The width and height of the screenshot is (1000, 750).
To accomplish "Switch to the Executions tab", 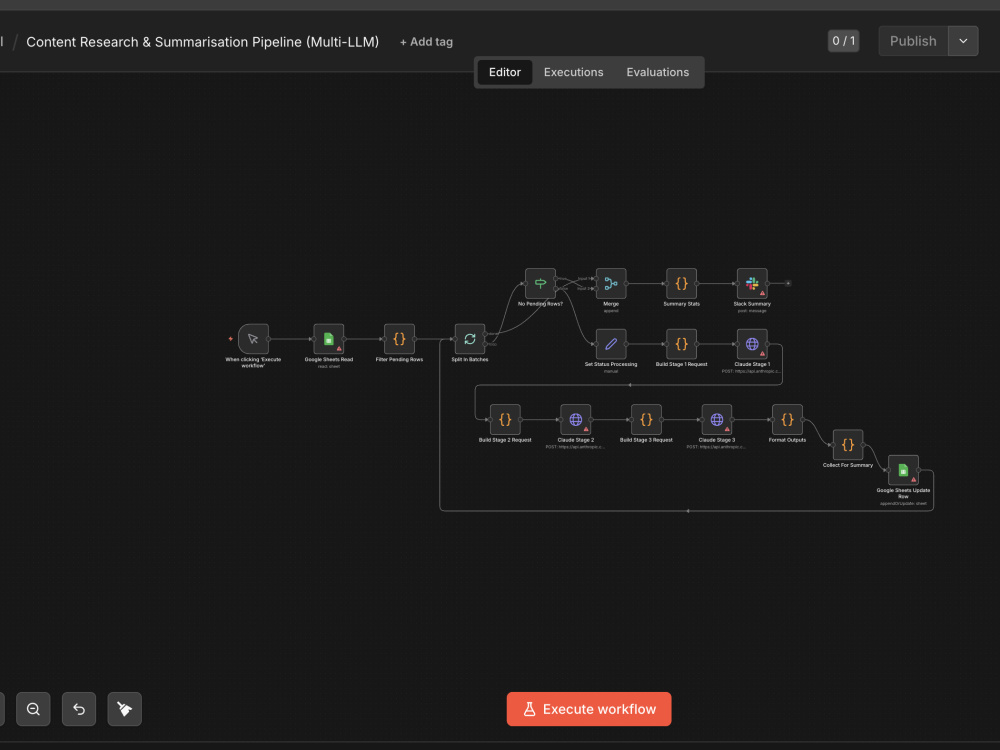I will coord(573,72).
